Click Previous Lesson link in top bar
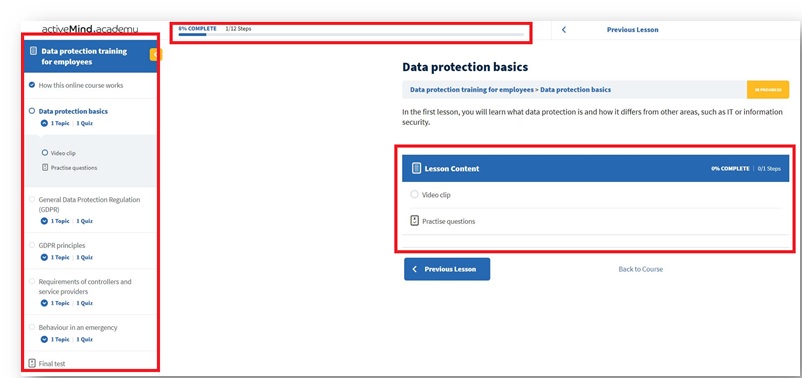This screenshot has height=378, width=802. [632, 30]
